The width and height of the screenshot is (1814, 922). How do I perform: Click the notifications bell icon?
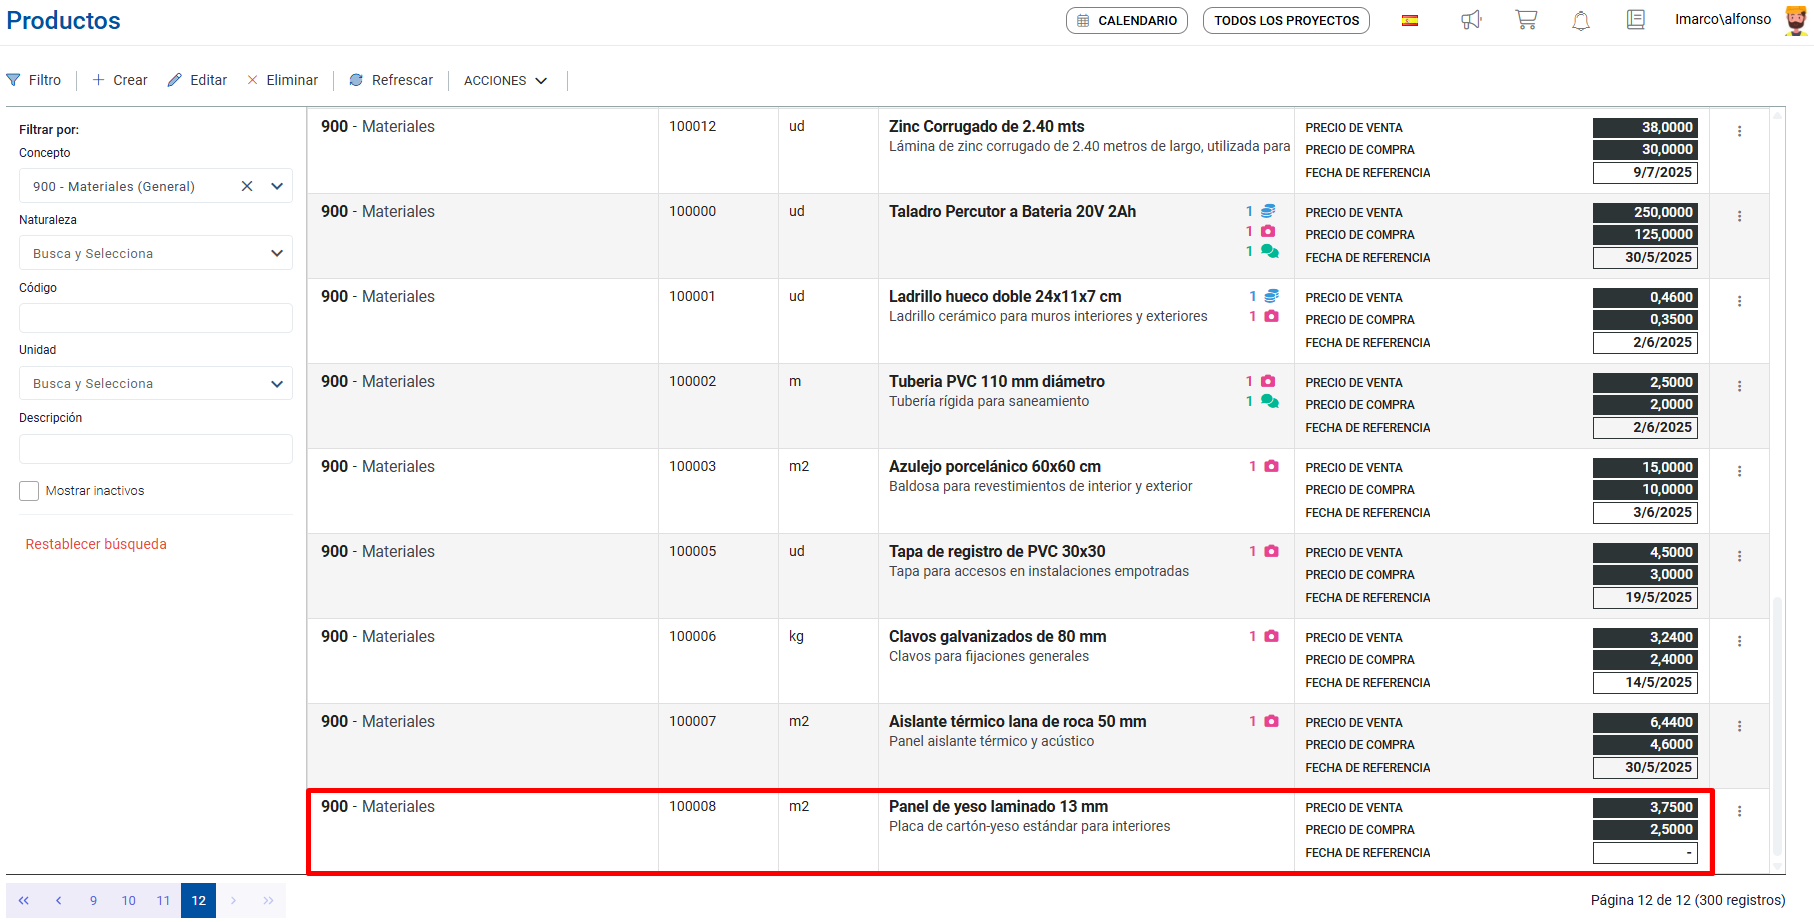[1581, 20]
